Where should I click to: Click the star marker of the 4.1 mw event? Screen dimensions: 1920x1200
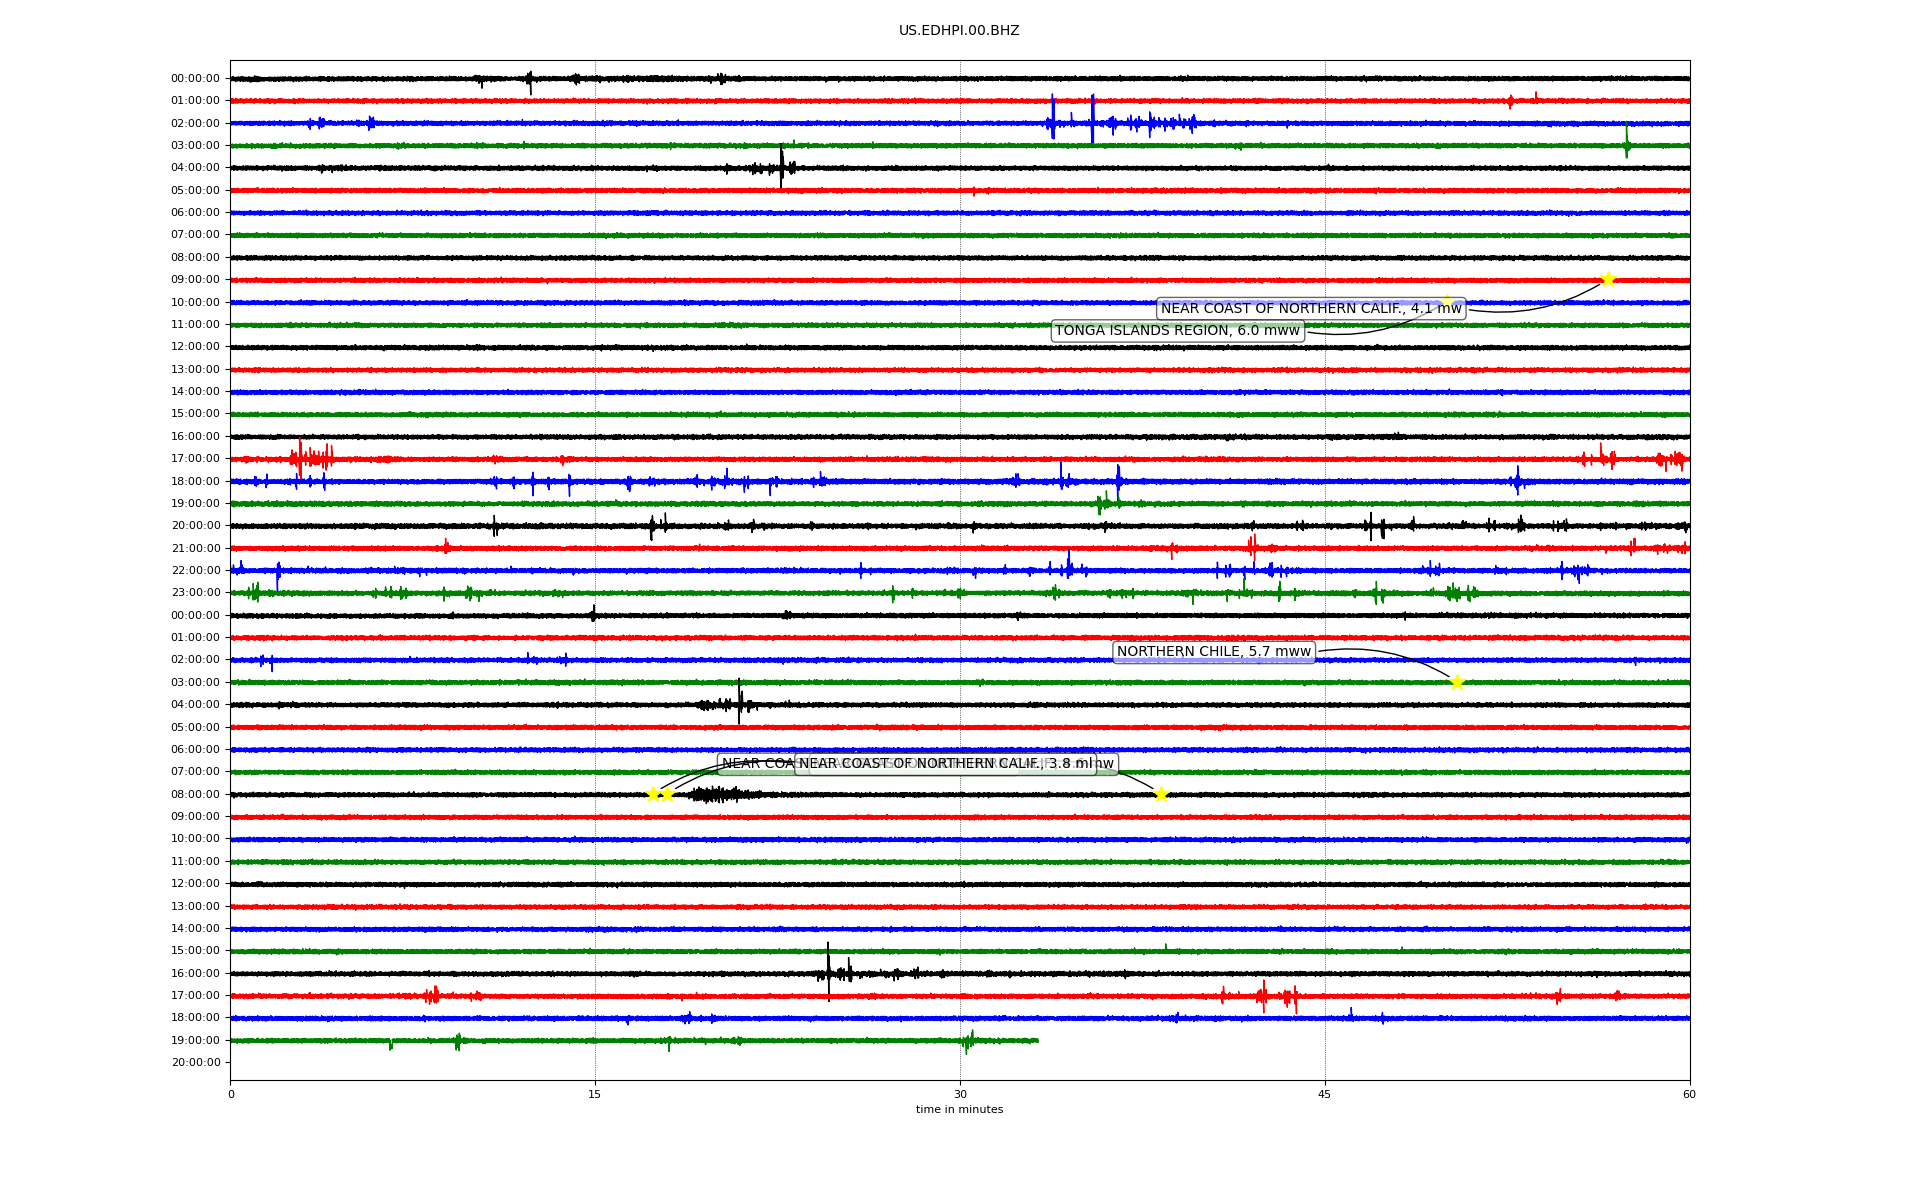click(1608, 279)
